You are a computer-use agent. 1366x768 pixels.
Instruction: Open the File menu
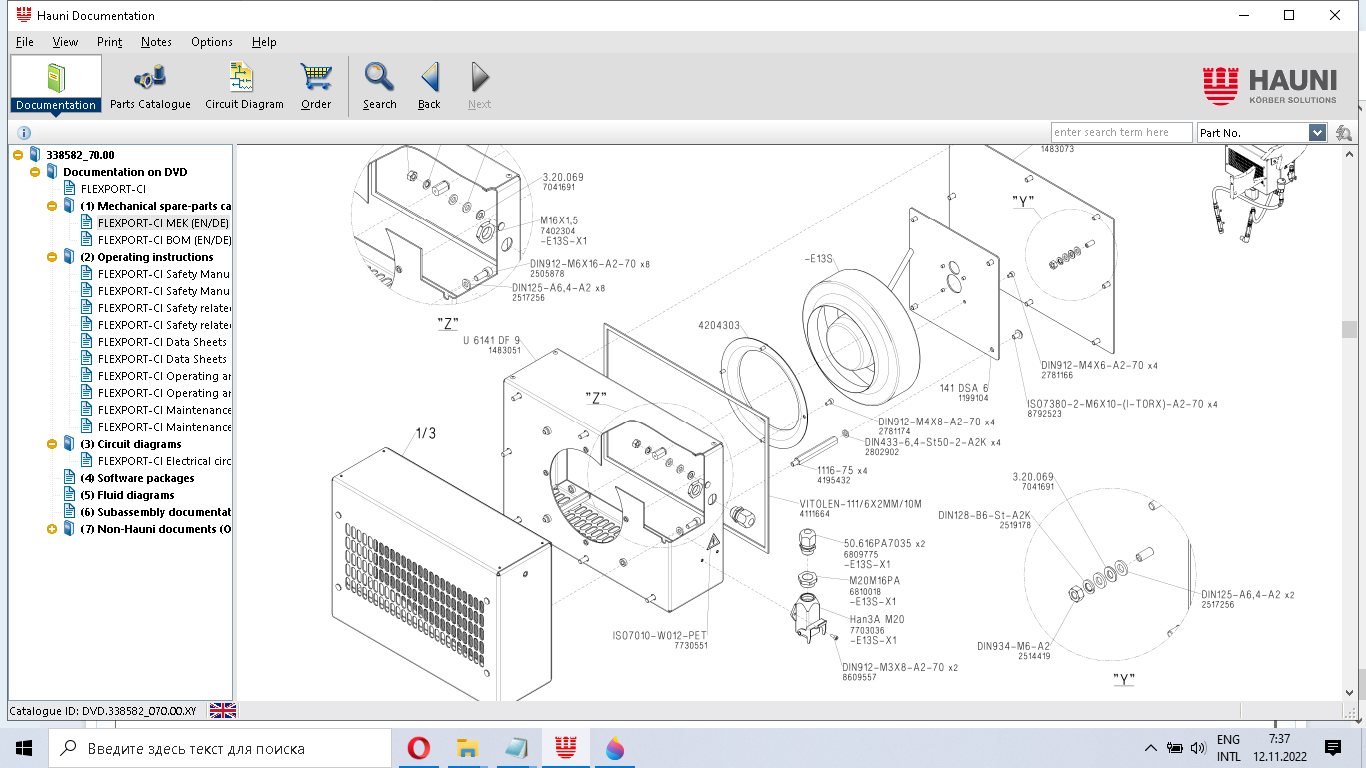pos(25,42)
